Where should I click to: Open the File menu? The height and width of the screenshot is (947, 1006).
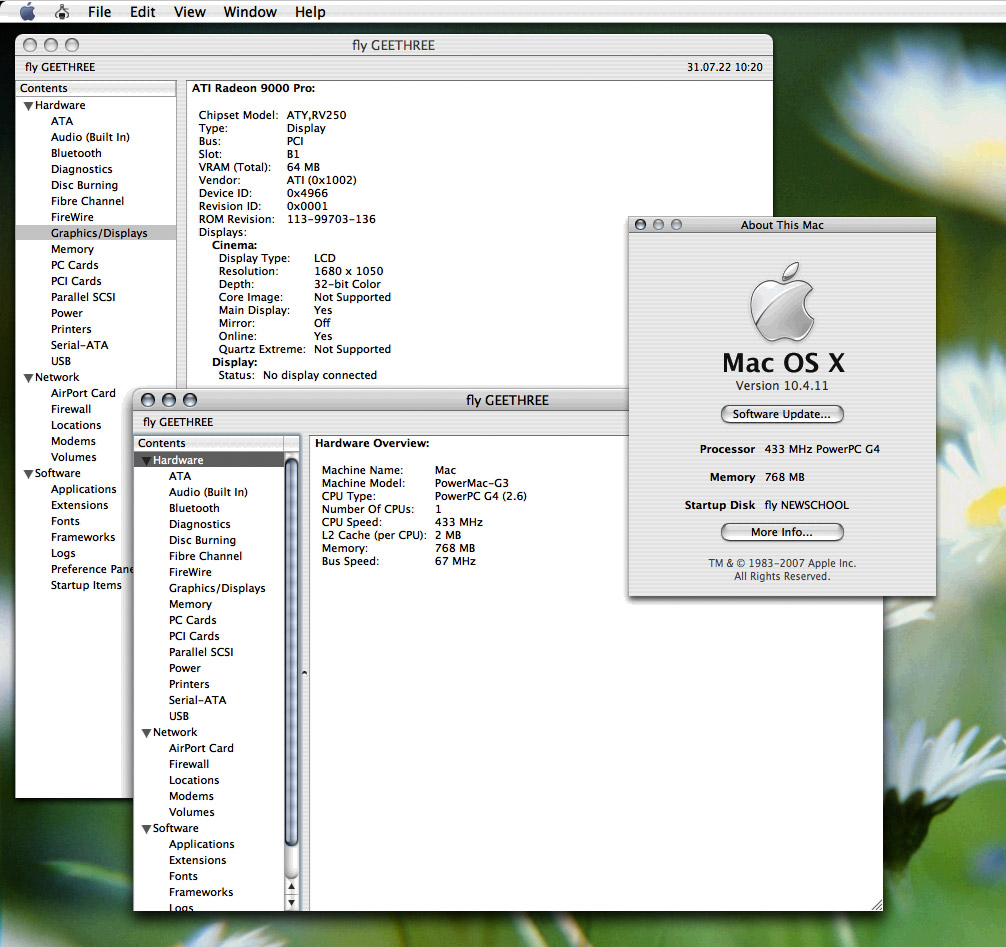(99, 12)
